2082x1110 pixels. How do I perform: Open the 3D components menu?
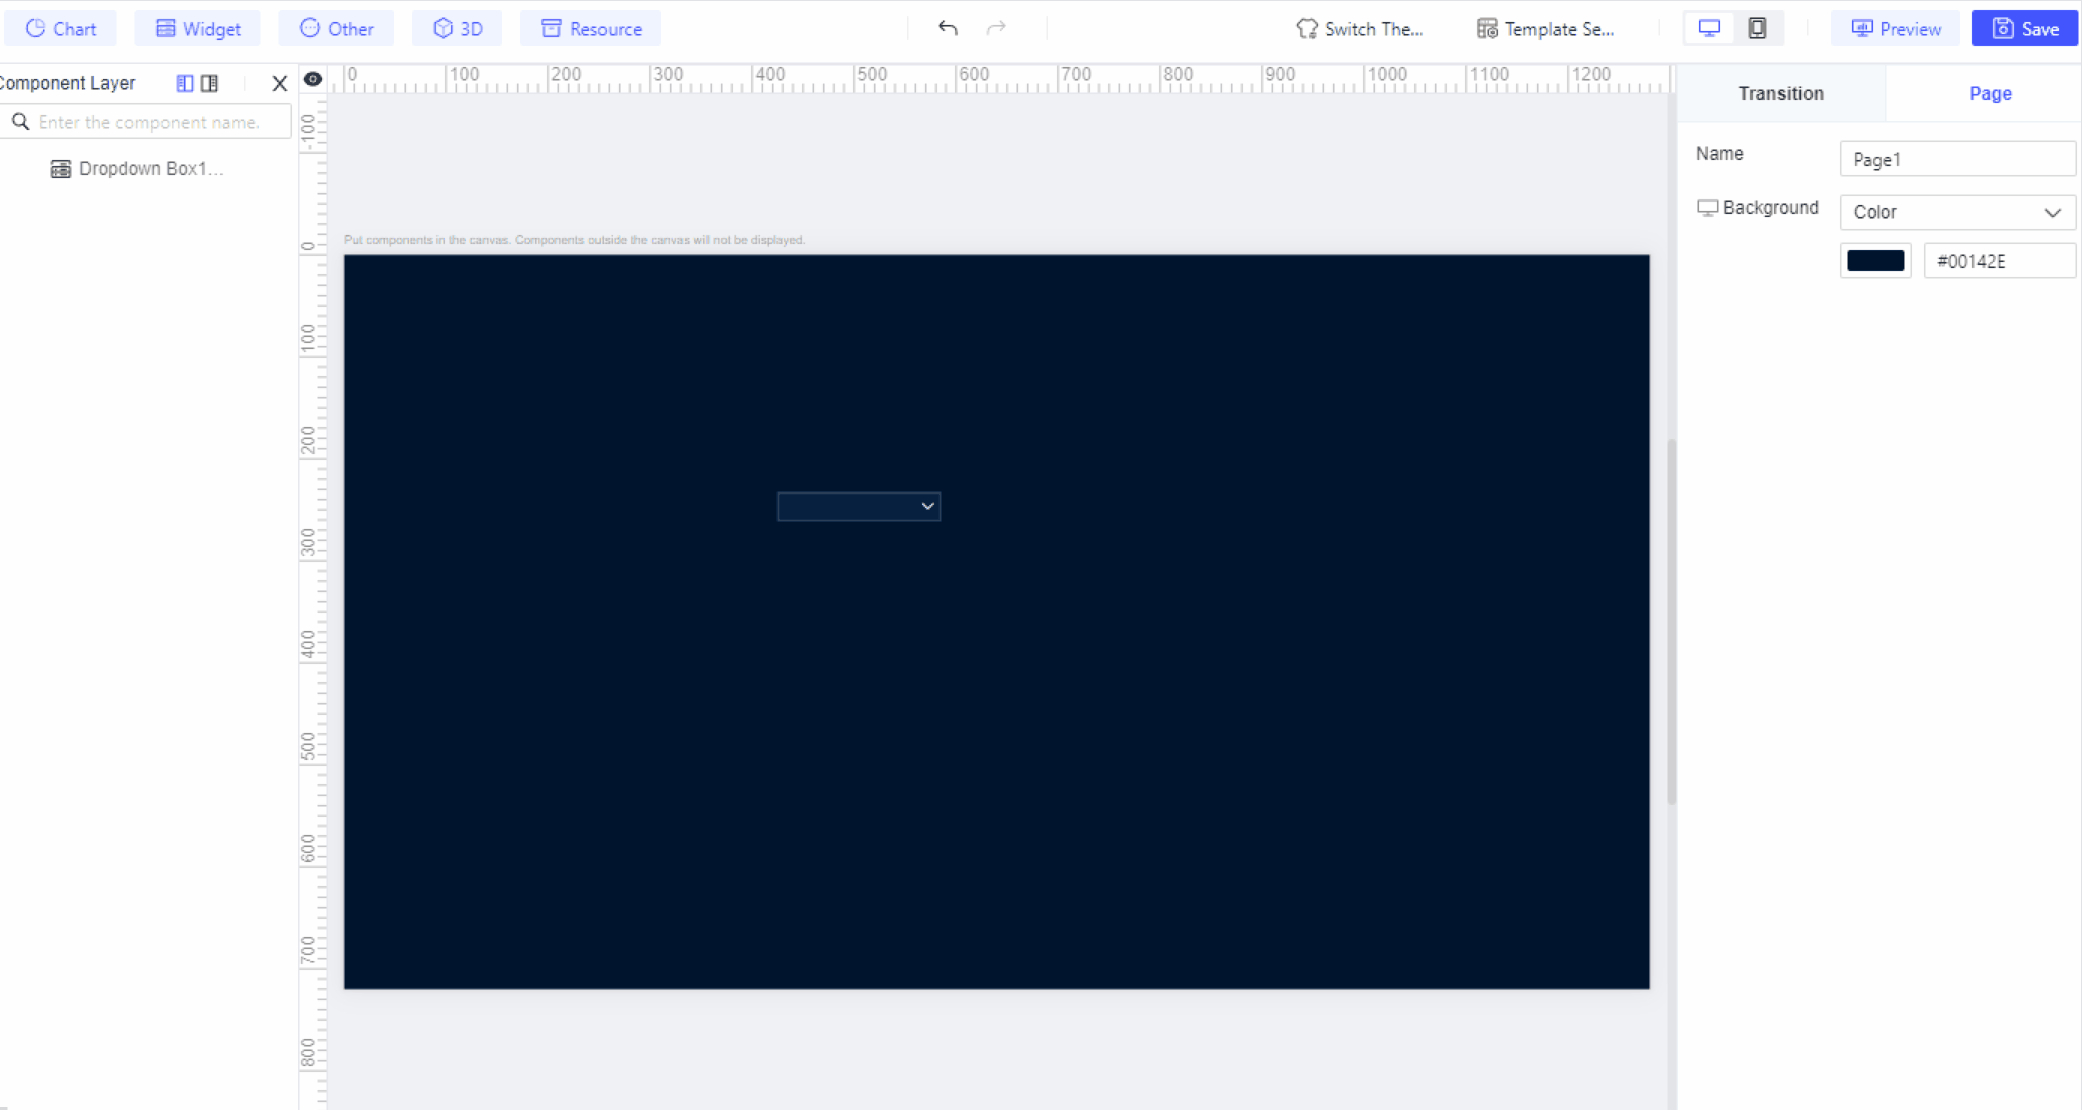click(x=458, y=29)
